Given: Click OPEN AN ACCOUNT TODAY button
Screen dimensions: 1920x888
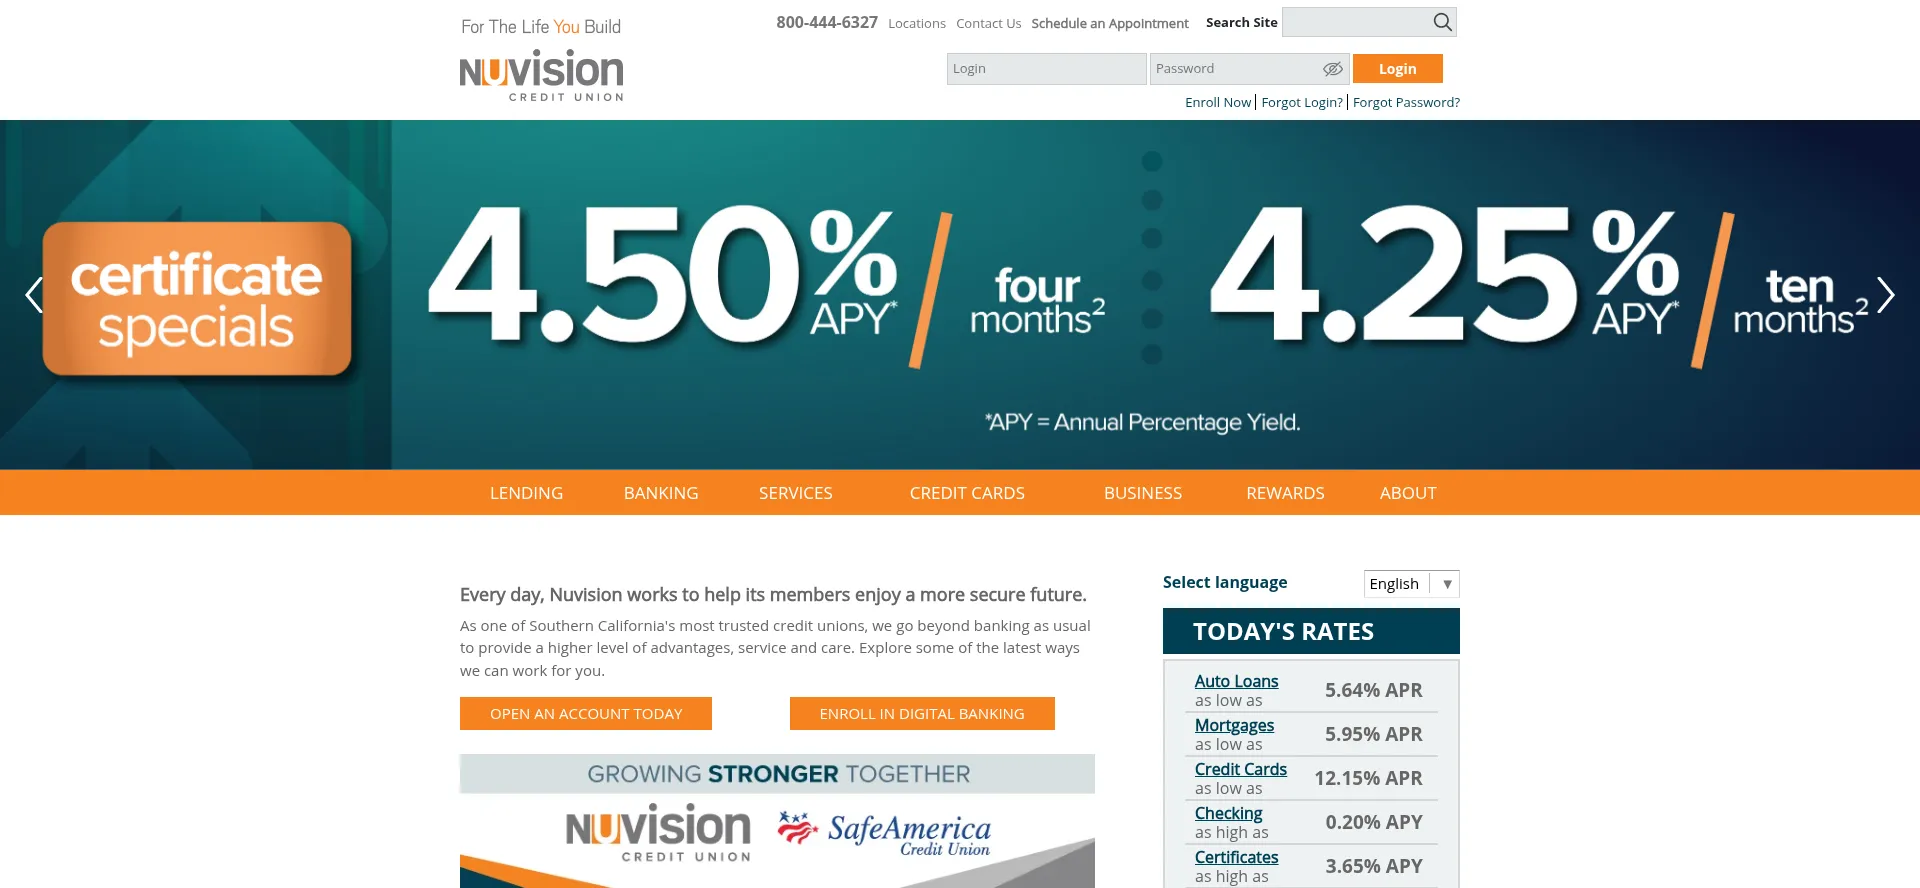Looking at the screenshot, I should 586,714.
